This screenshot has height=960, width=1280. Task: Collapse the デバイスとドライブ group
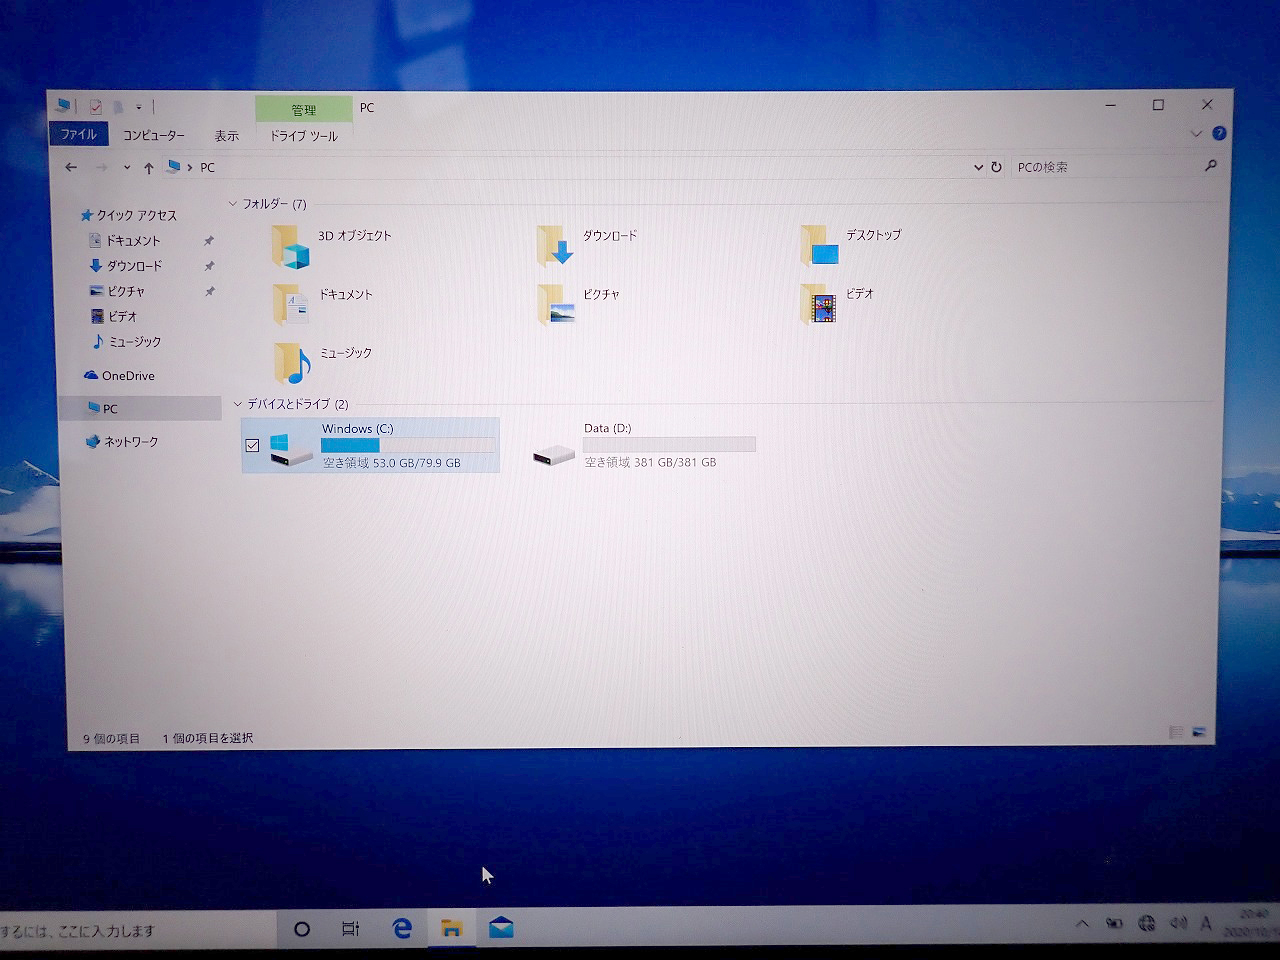point(238,404)
